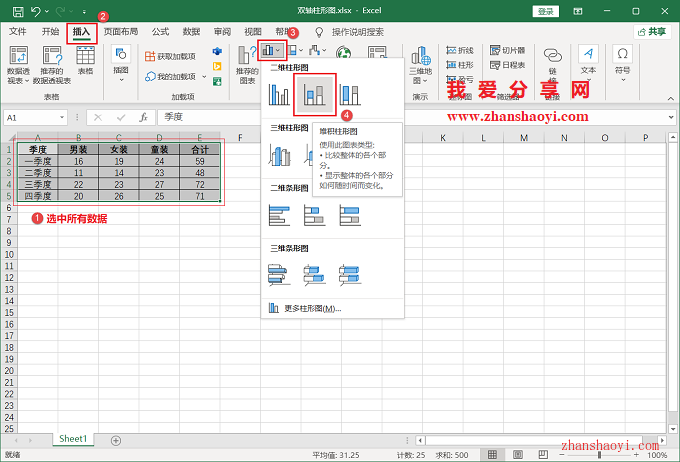Viewport: 680px width, 462px height.
Task: Open Ribbon Display Options
Action: click(578, 11)
